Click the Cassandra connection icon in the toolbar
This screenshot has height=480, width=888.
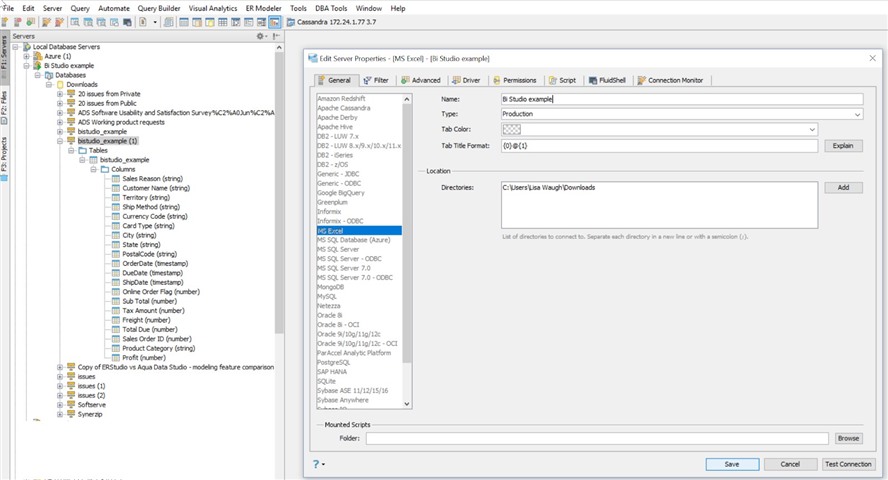point(291,22)
